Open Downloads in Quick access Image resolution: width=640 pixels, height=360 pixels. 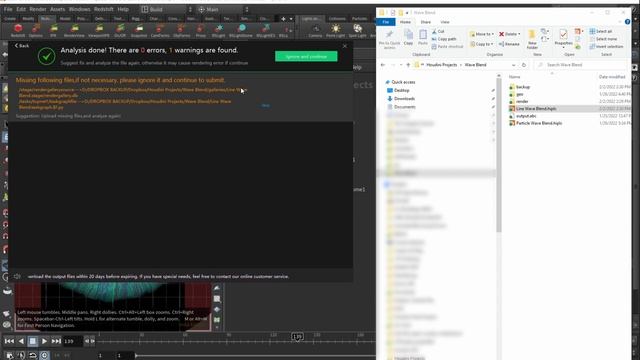(x=404, y=99)
